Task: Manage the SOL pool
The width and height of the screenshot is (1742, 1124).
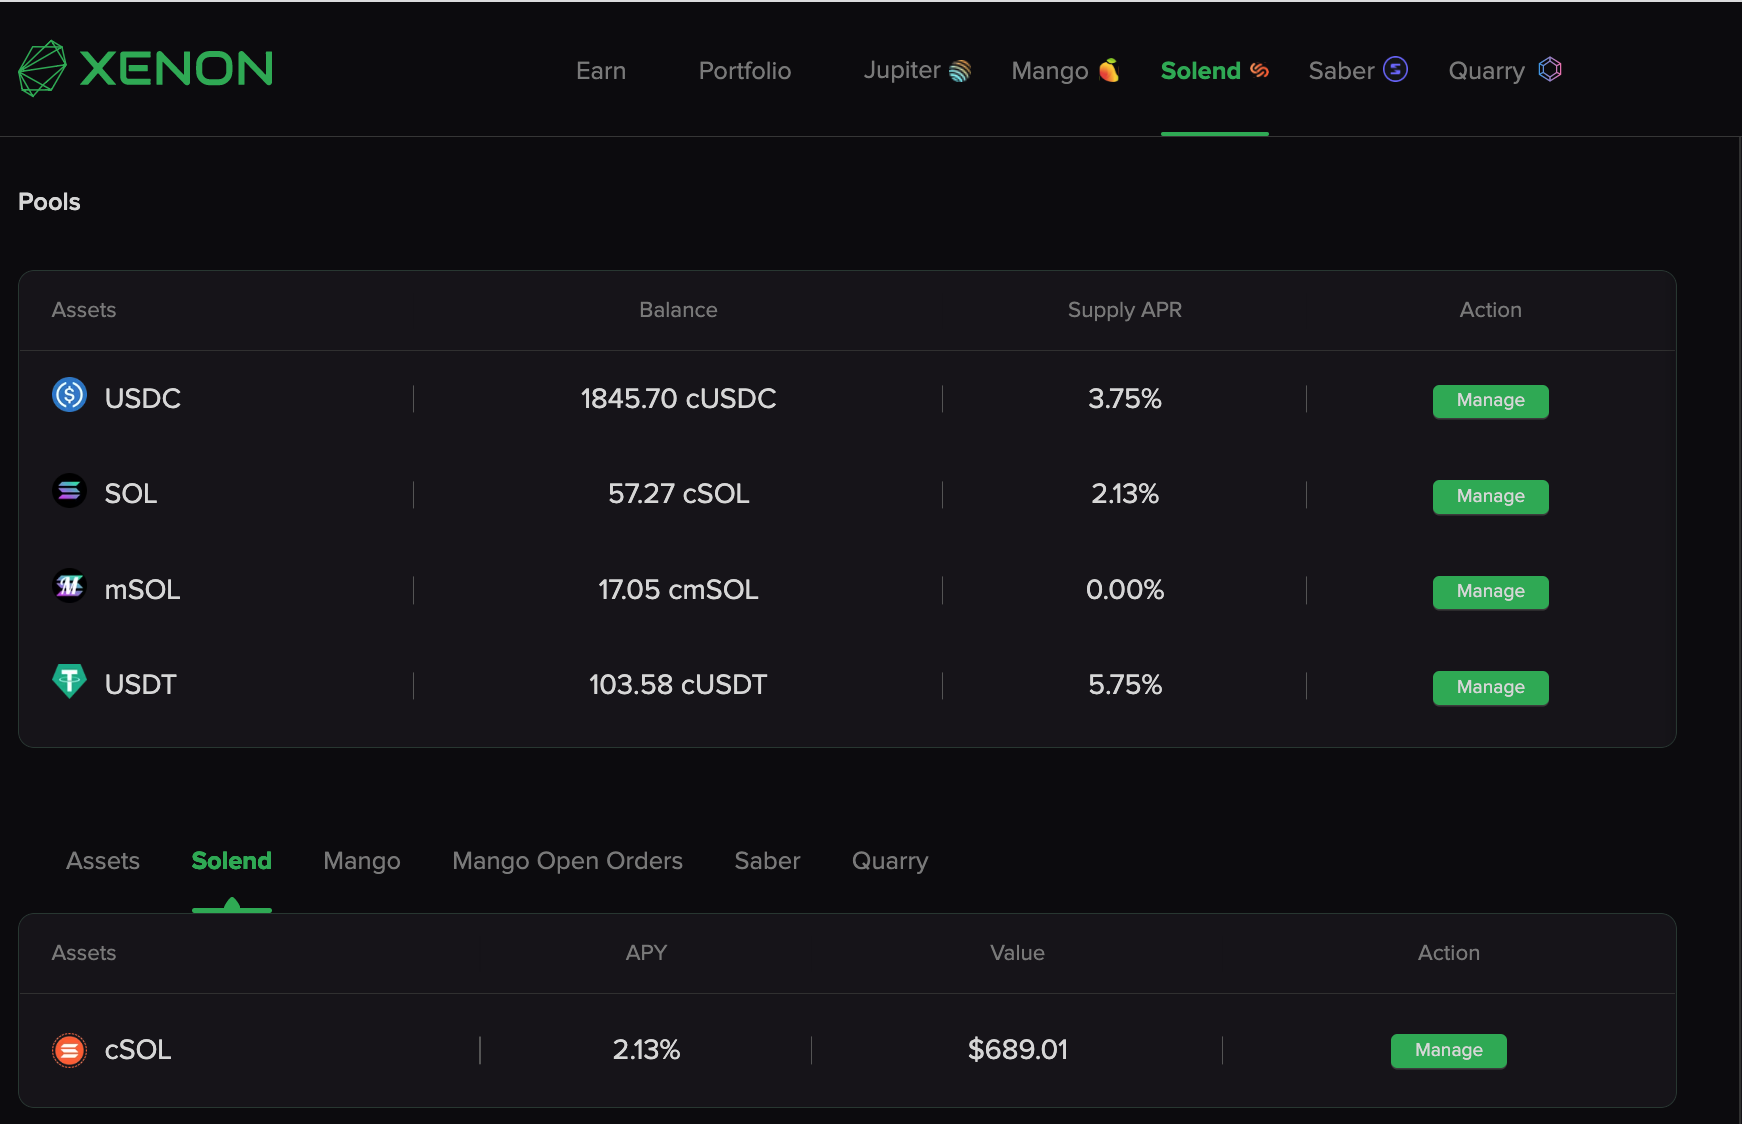Action: tap(1490, 497)
